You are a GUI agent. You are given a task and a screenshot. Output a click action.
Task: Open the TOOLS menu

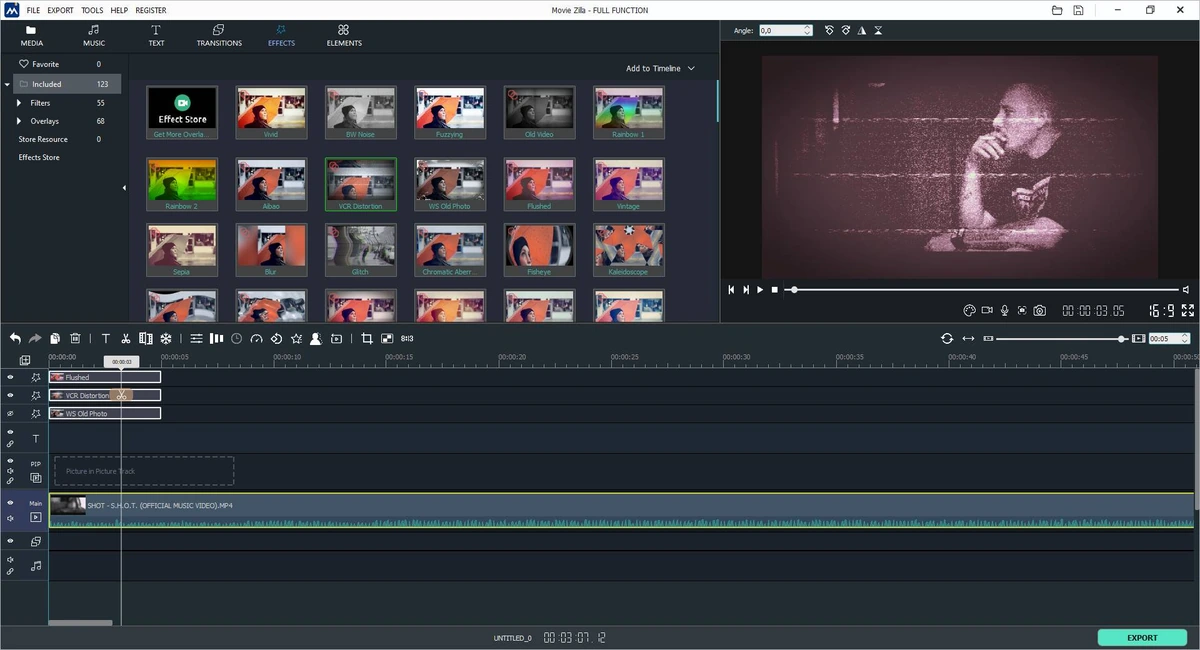coord(92,10)
